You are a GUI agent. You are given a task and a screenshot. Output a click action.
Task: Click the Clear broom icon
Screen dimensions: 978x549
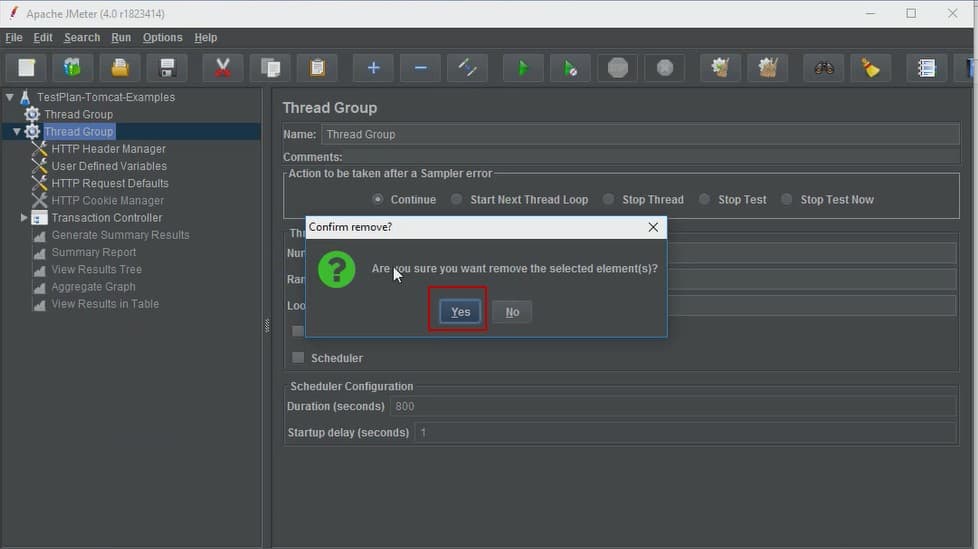pos(871,68)
